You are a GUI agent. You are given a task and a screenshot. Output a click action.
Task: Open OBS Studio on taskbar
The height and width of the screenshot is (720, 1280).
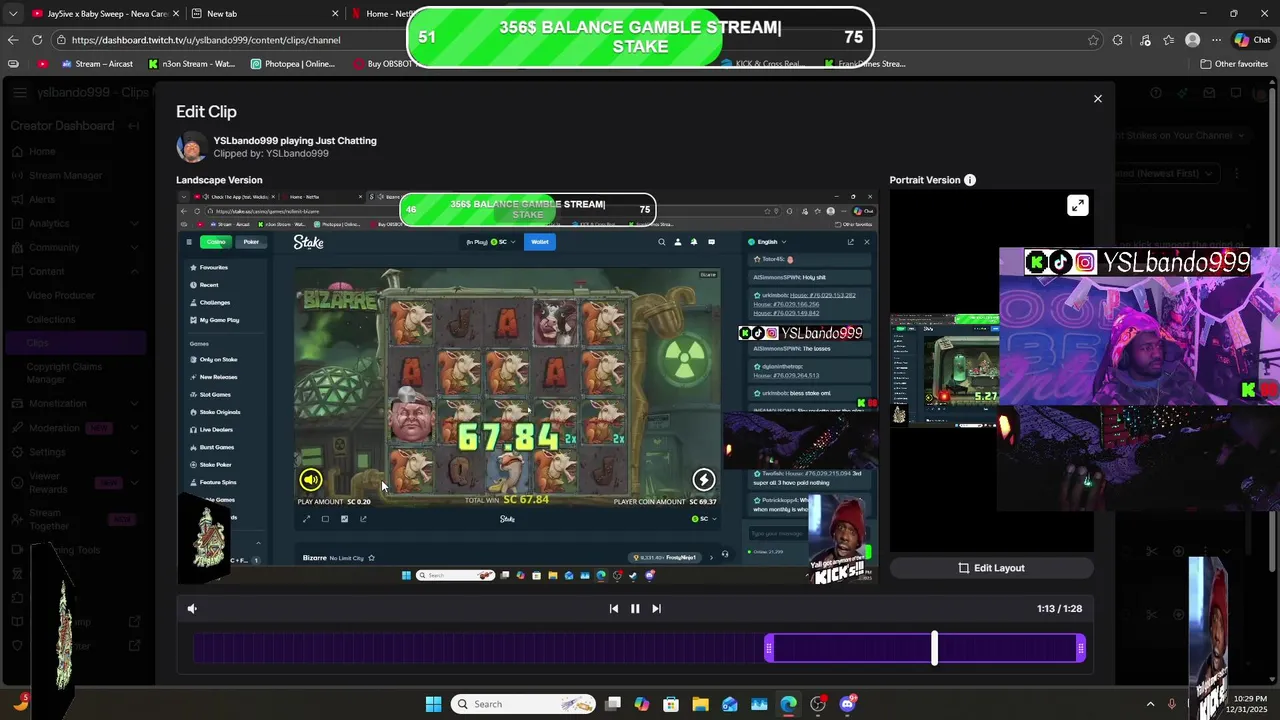pyautogui.click(x=818, y=704)
